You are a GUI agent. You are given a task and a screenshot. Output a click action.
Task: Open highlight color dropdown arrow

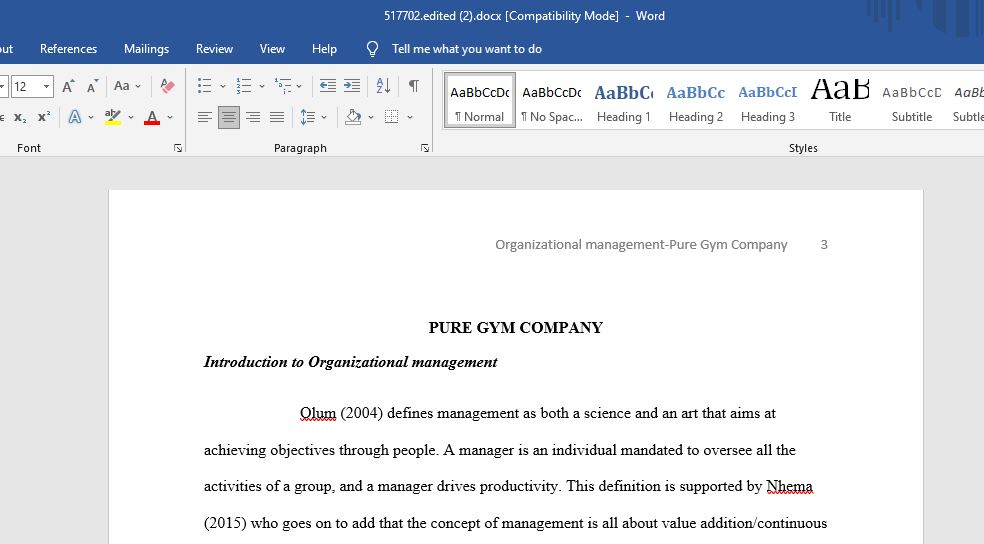click(x=131, y=117)
